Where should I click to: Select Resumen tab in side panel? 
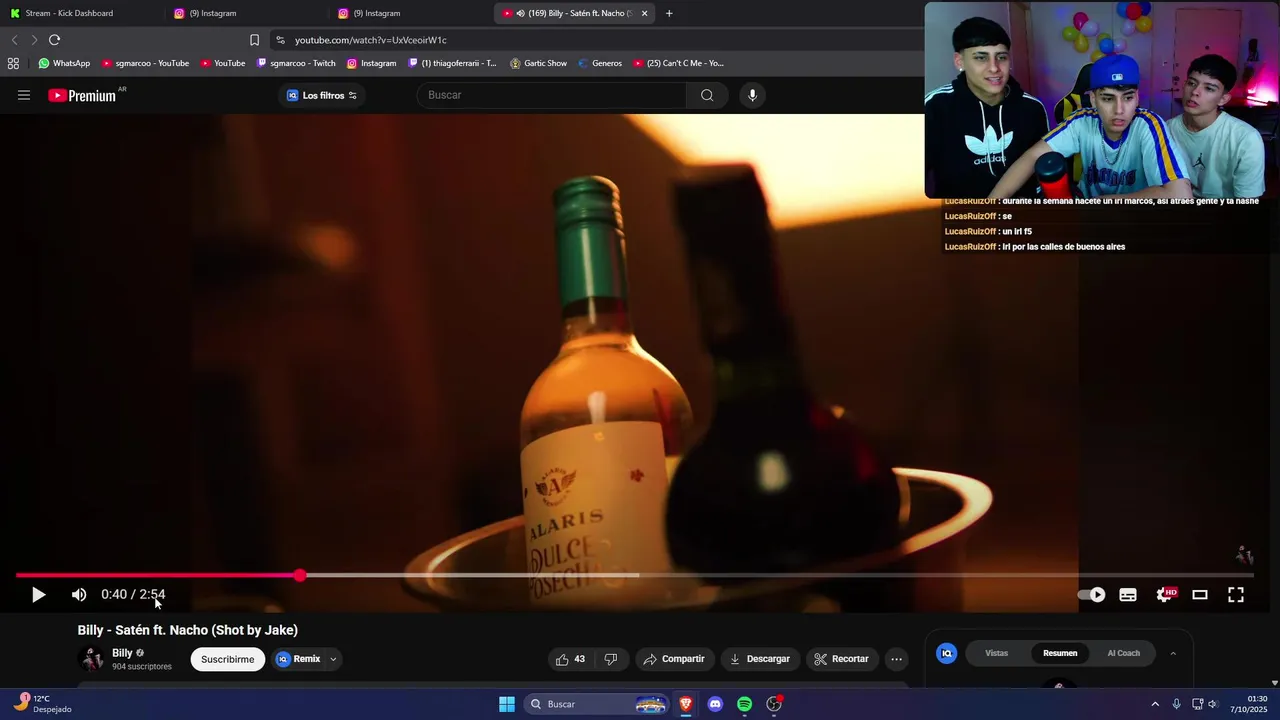click(x=1060, y=653)
